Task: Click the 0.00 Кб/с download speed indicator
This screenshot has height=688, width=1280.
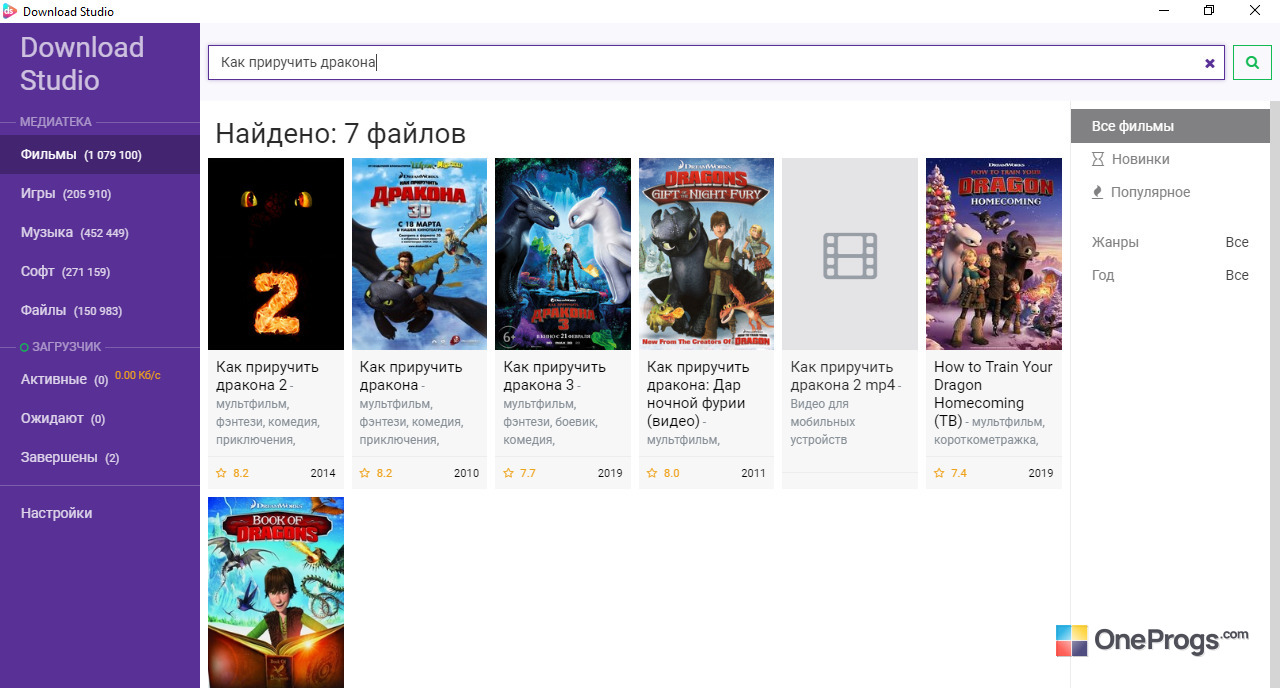Action: coord(138,375)
